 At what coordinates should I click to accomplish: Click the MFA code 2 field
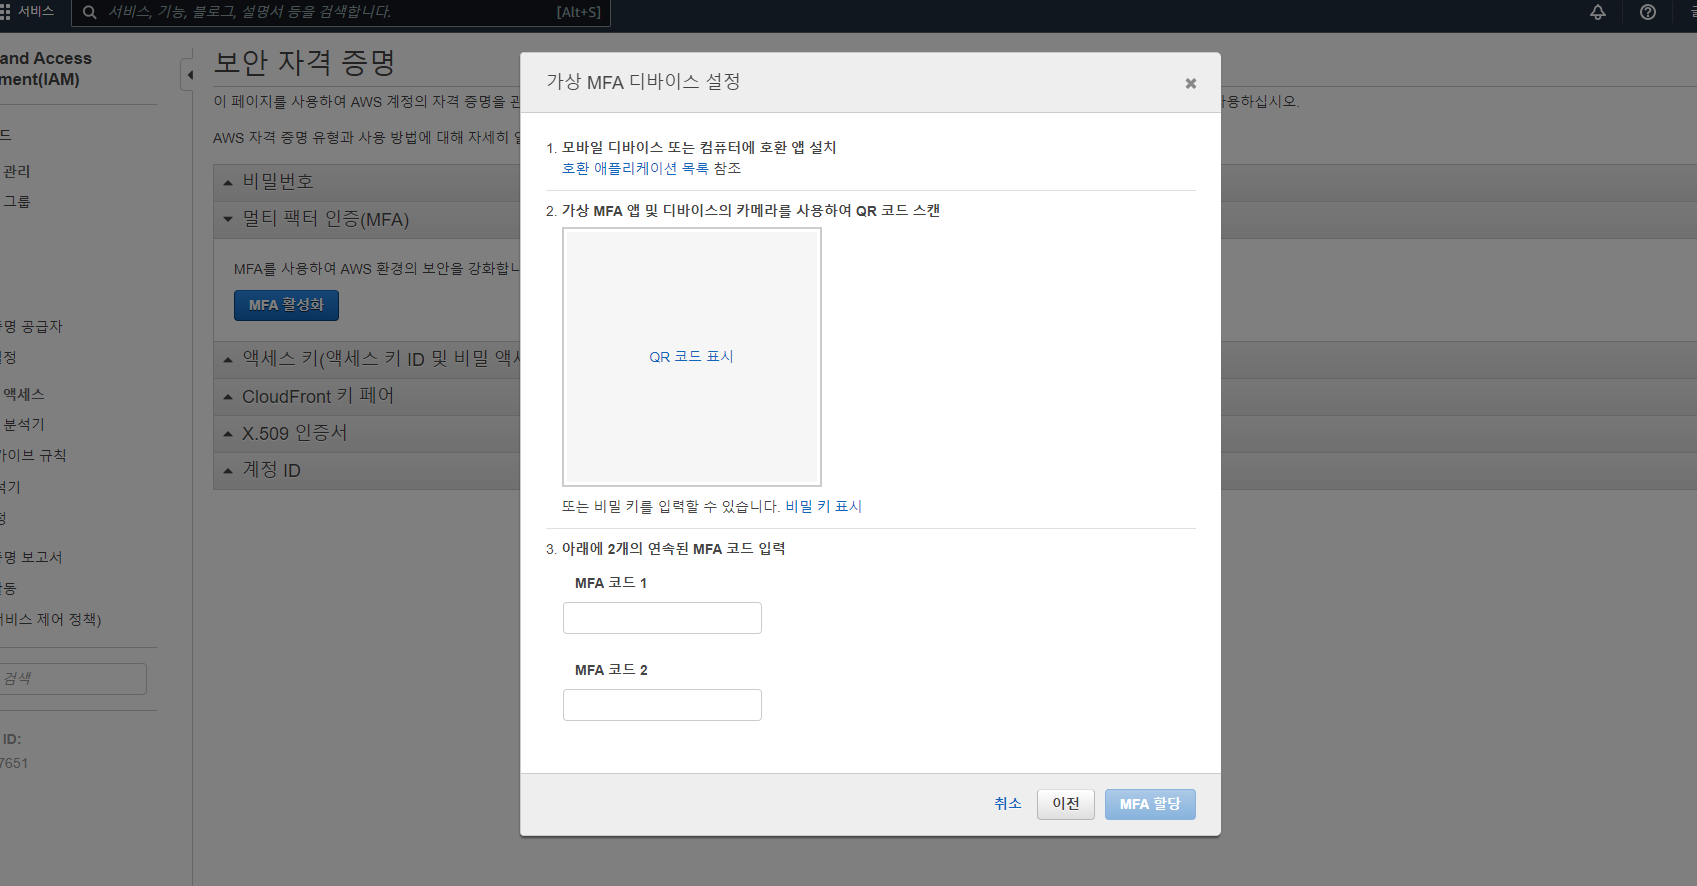click(662, 705)
